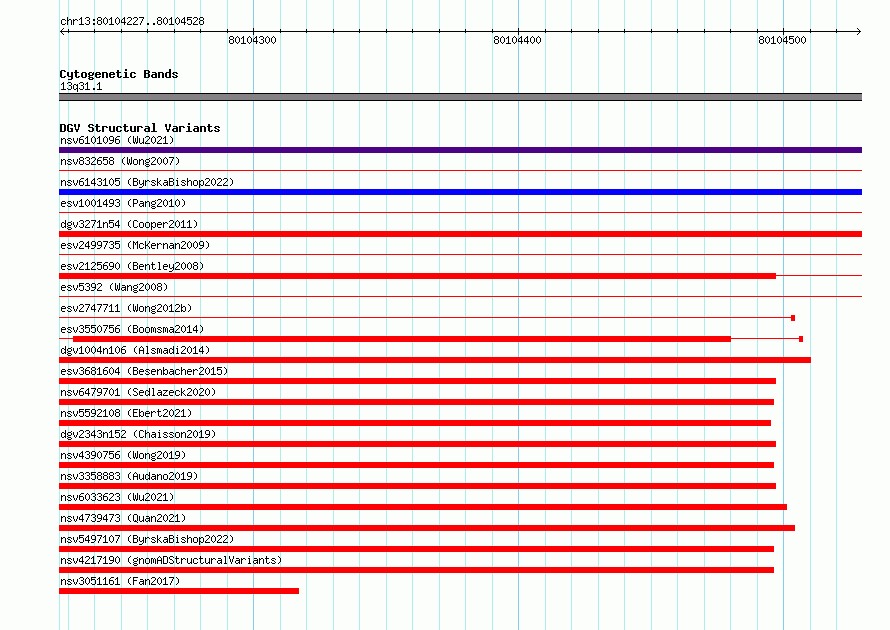Select the nsv4217190 gnomAD red bar

pos(417,570)
